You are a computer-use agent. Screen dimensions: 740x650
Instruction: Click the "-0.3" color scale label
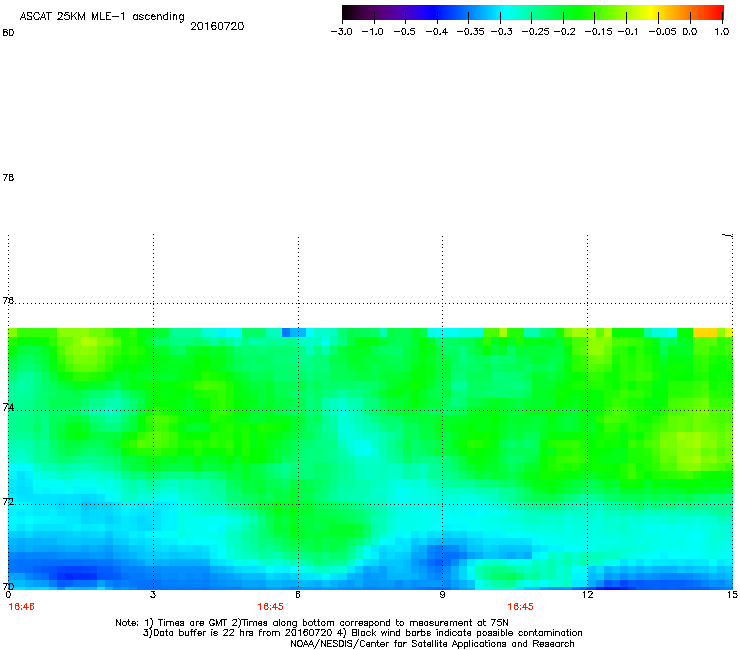click(x=501, y=32)
